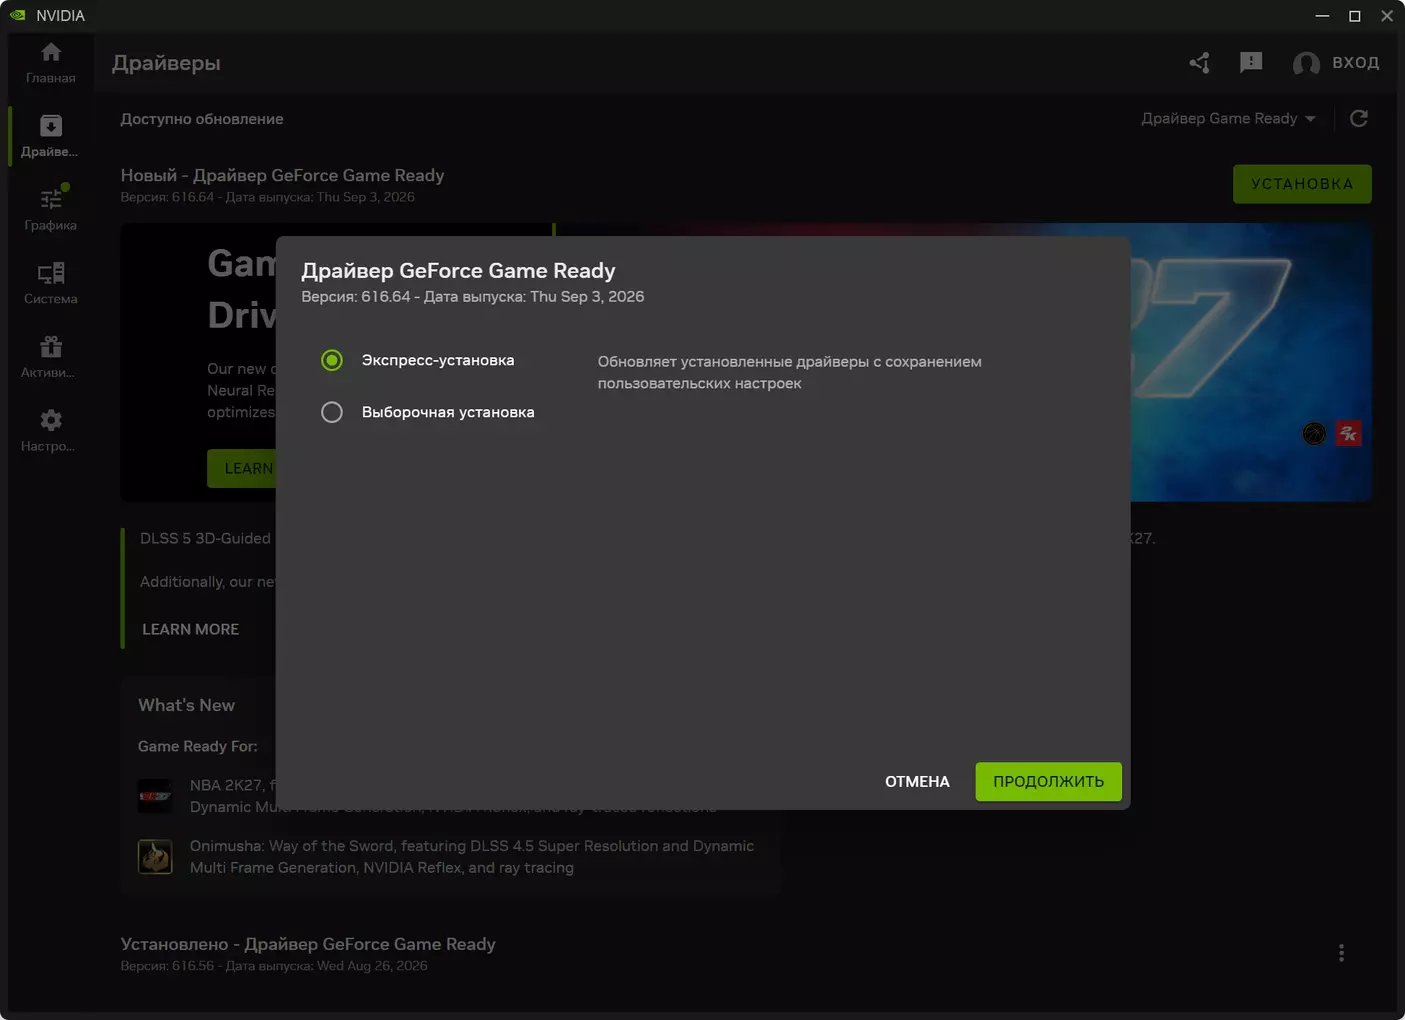Expand the Драйвер Game Ready dropdown
Viewport: 1405px width, 1020px height.
1228,119
